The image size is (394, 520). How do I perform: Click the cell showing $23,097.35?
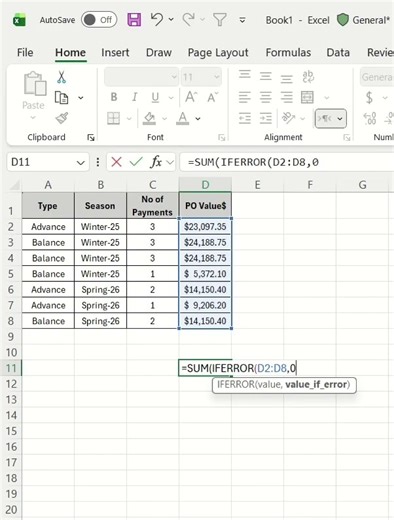(205, 227)
